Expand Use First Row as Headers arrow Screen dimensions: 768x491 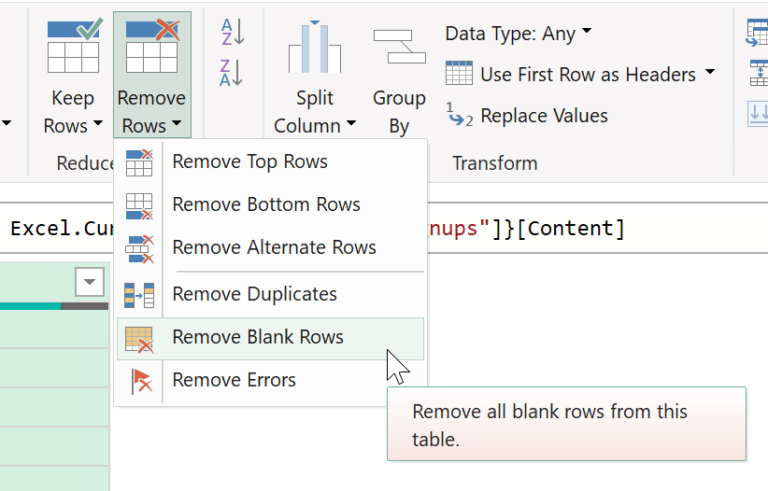(709, 72)
